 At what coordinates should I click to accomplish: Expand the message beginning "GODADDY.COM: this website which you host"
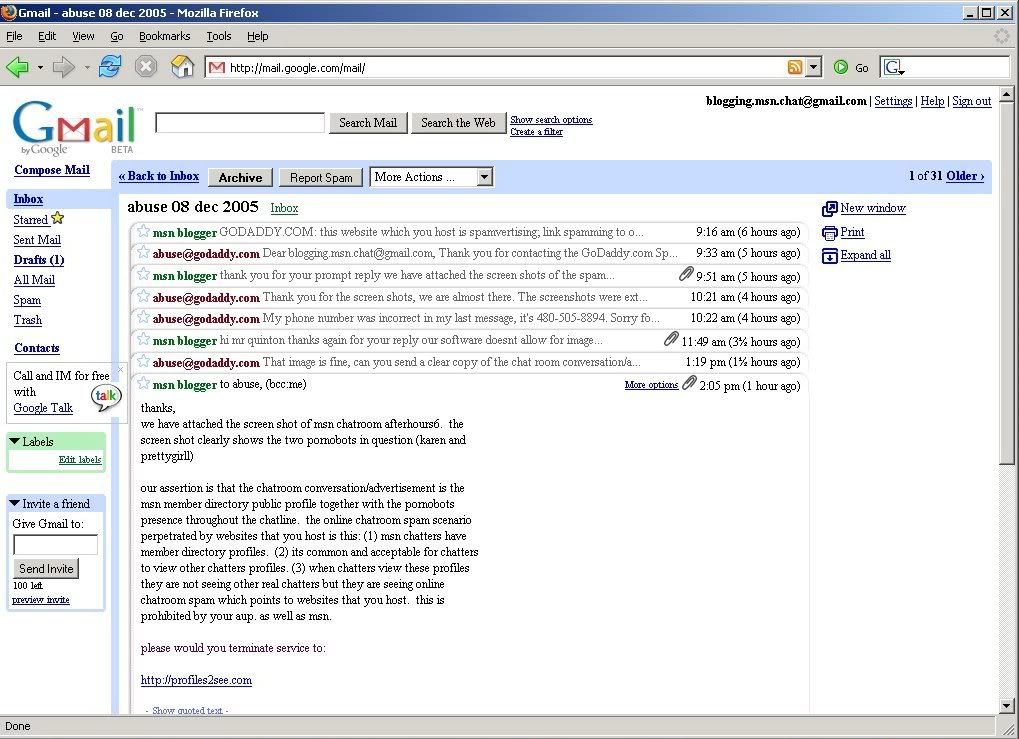(469, 232)
